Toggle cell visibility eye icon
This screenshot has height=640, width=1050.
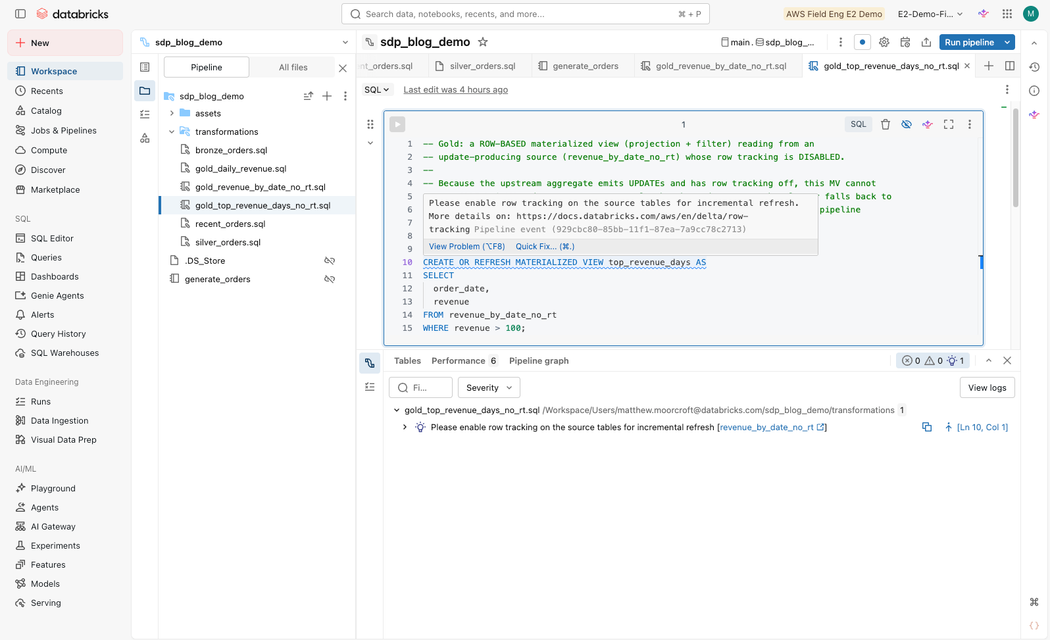click(x=906, y=124)
